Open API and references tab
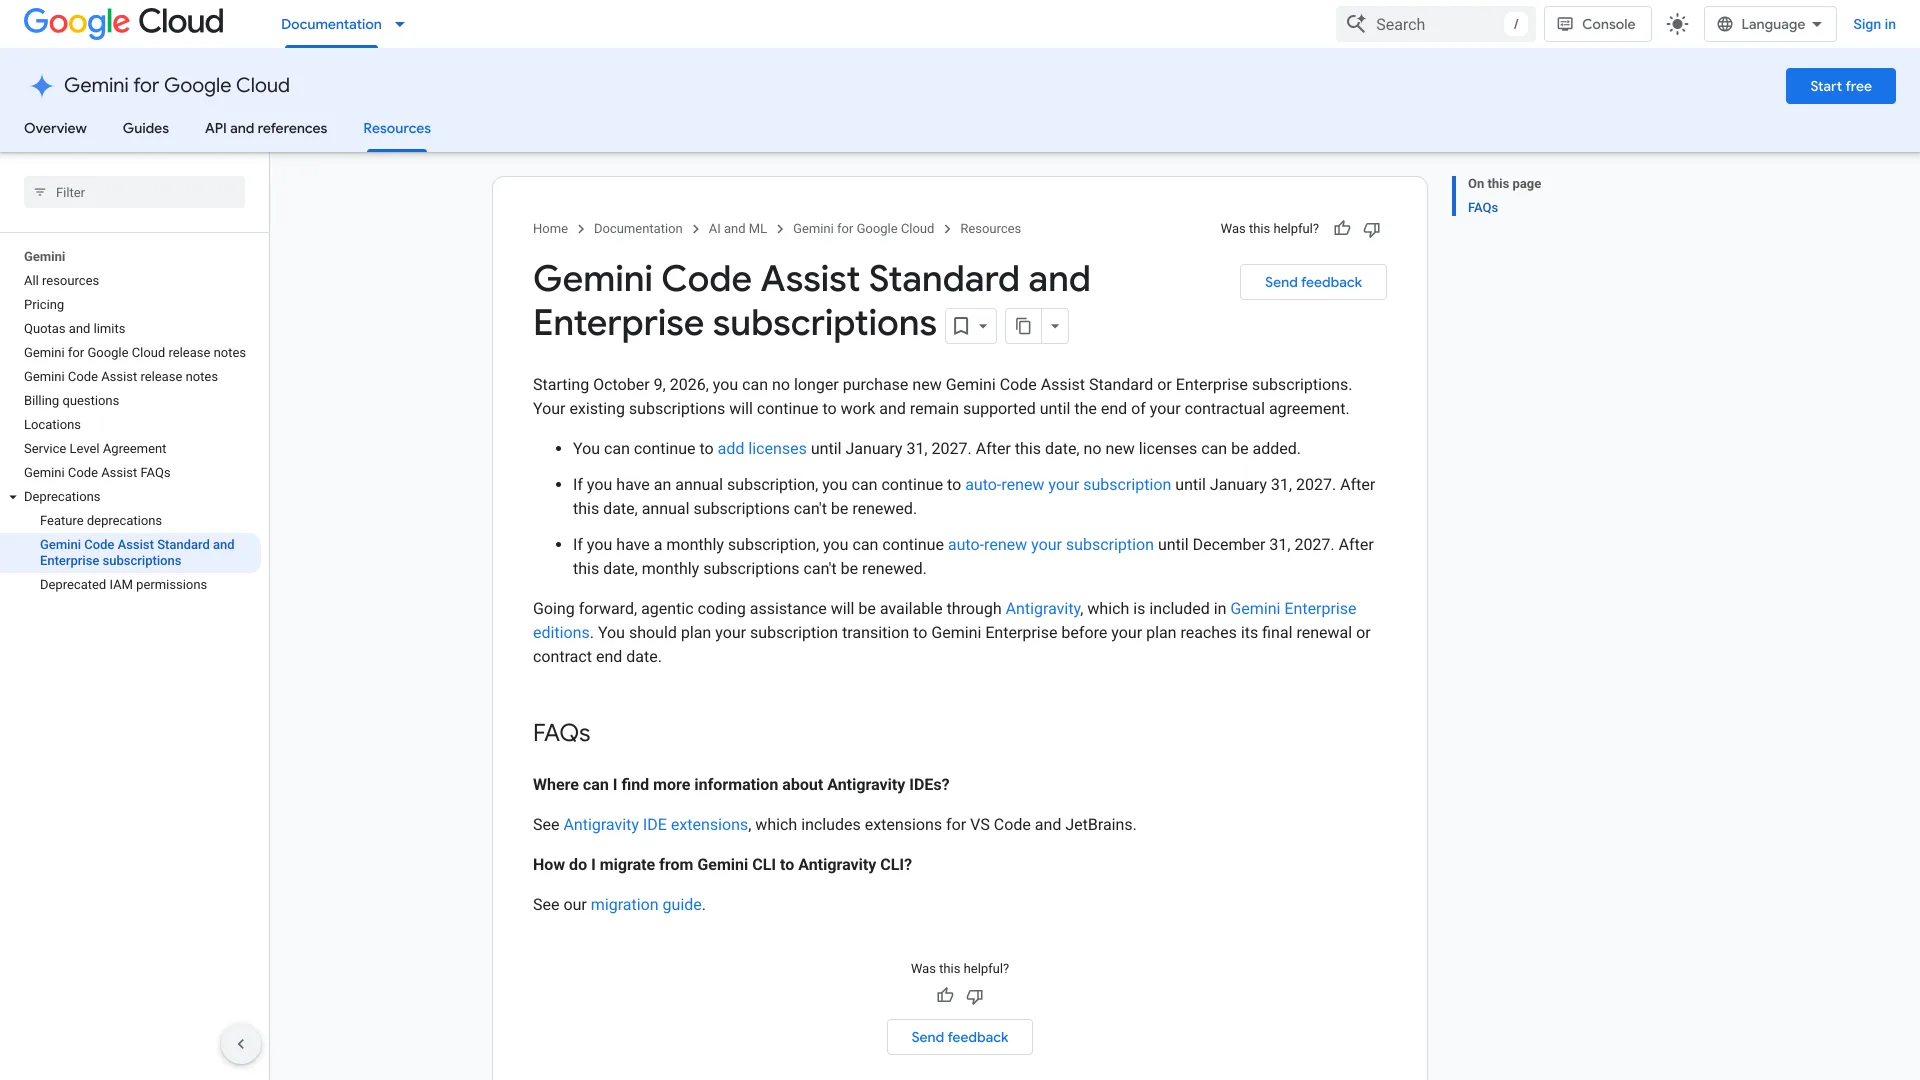1920x1080 pixels. pos(266,128)
